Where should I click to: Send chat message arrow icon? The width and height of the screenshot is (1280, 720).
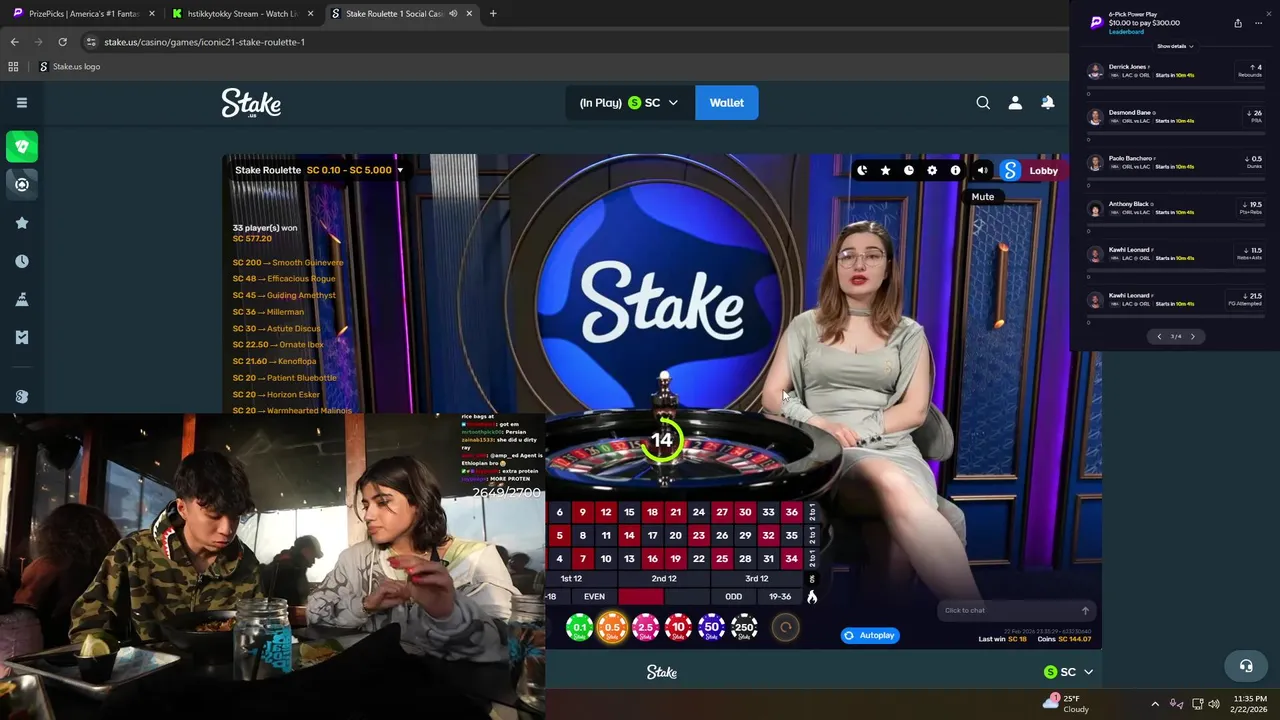(x=1085, y=610)
